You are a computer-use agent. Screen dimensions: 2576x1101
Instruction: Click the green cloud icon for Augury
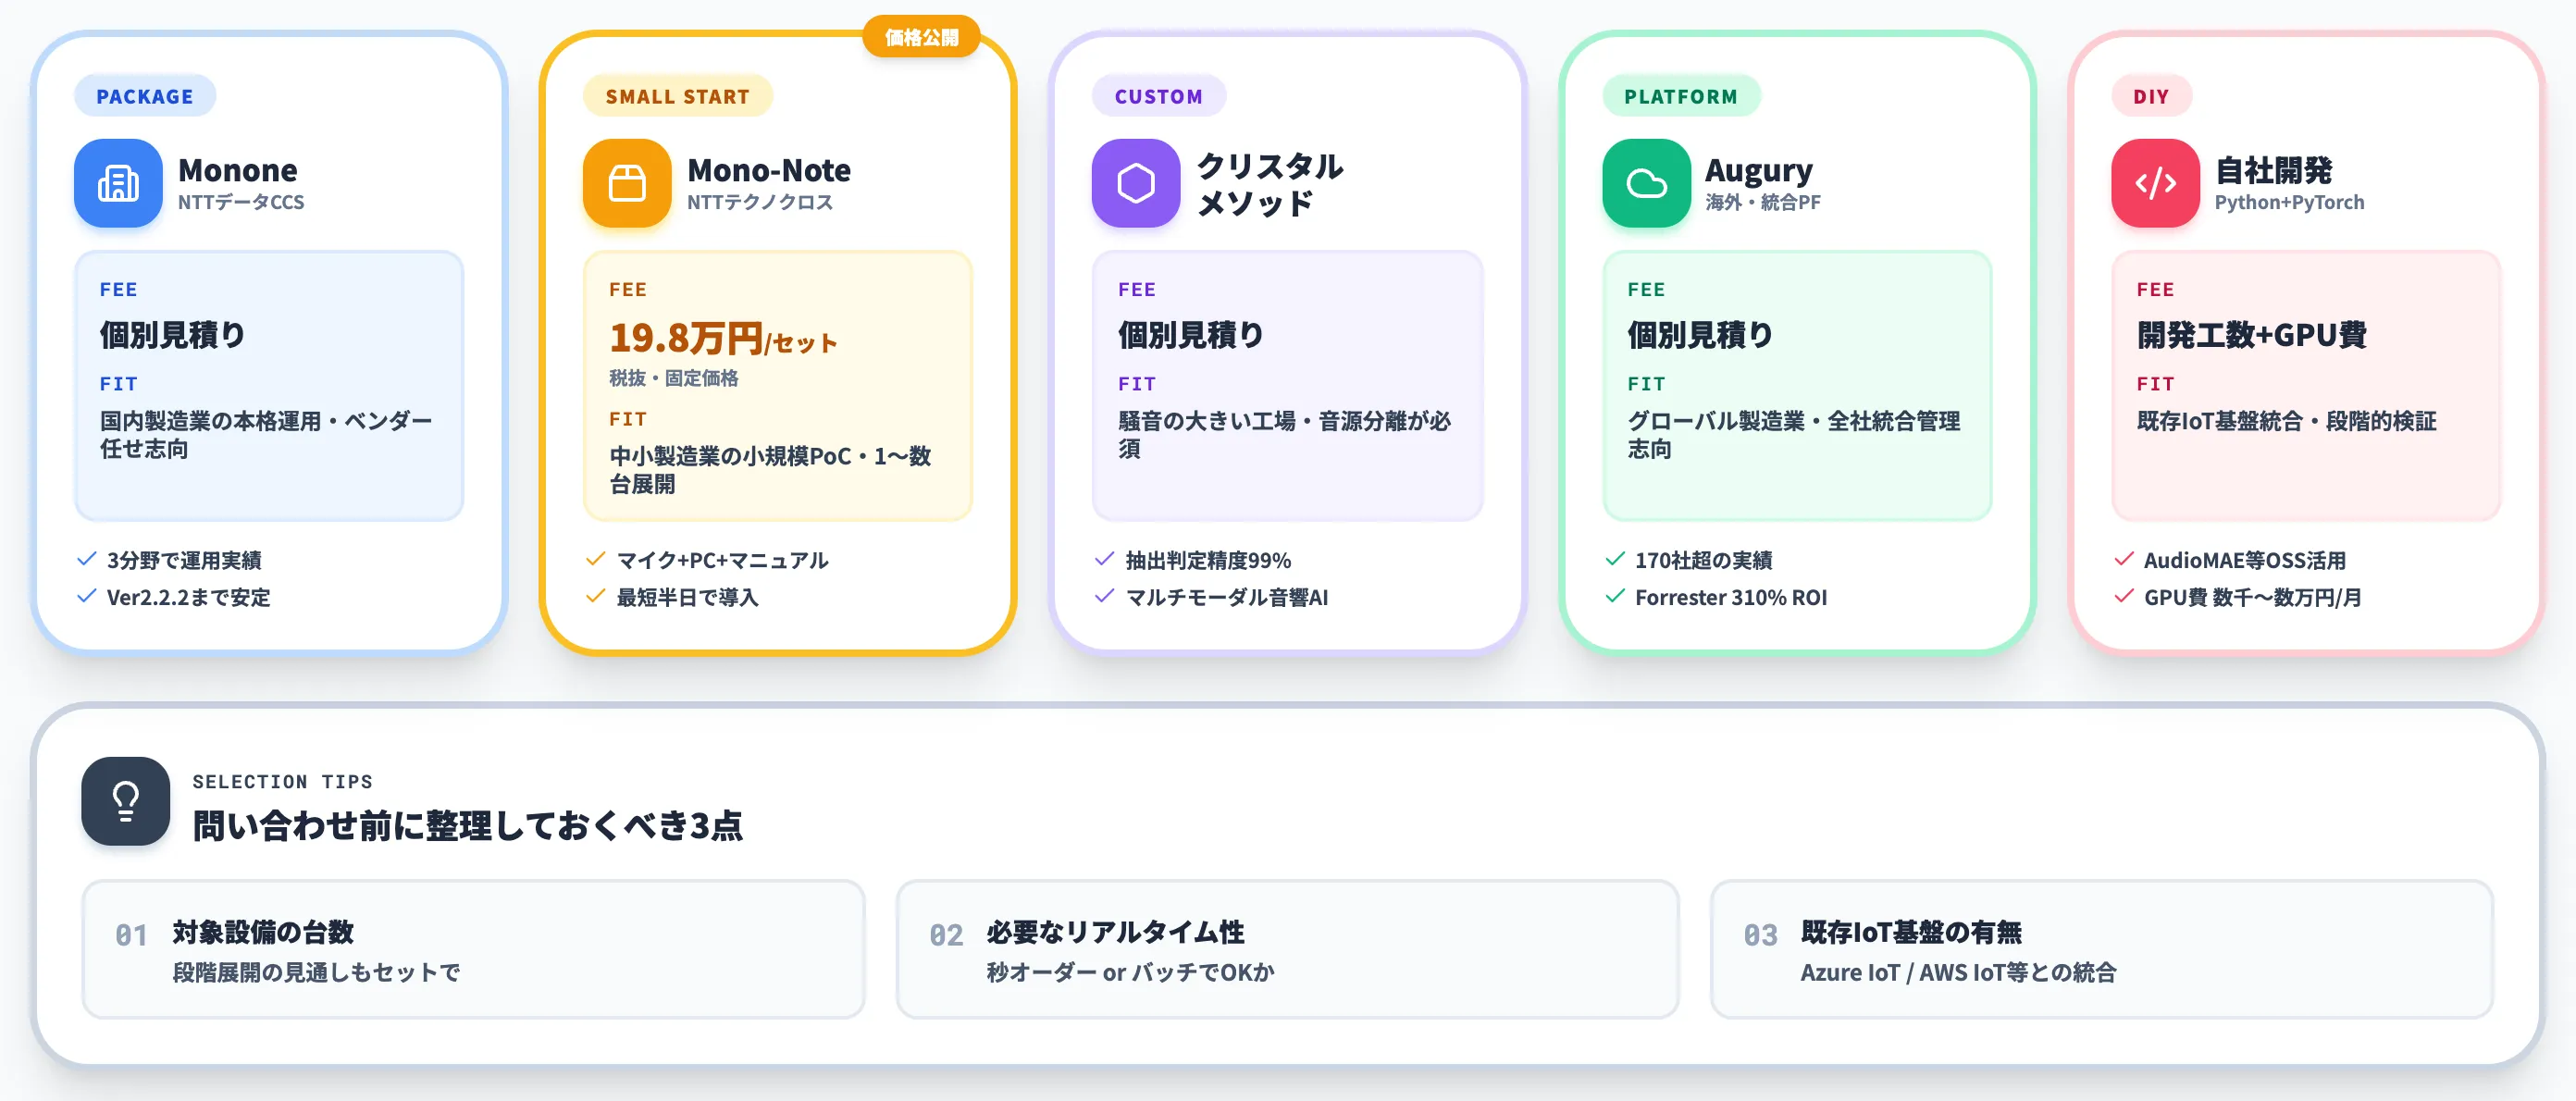click(1646, 183)
